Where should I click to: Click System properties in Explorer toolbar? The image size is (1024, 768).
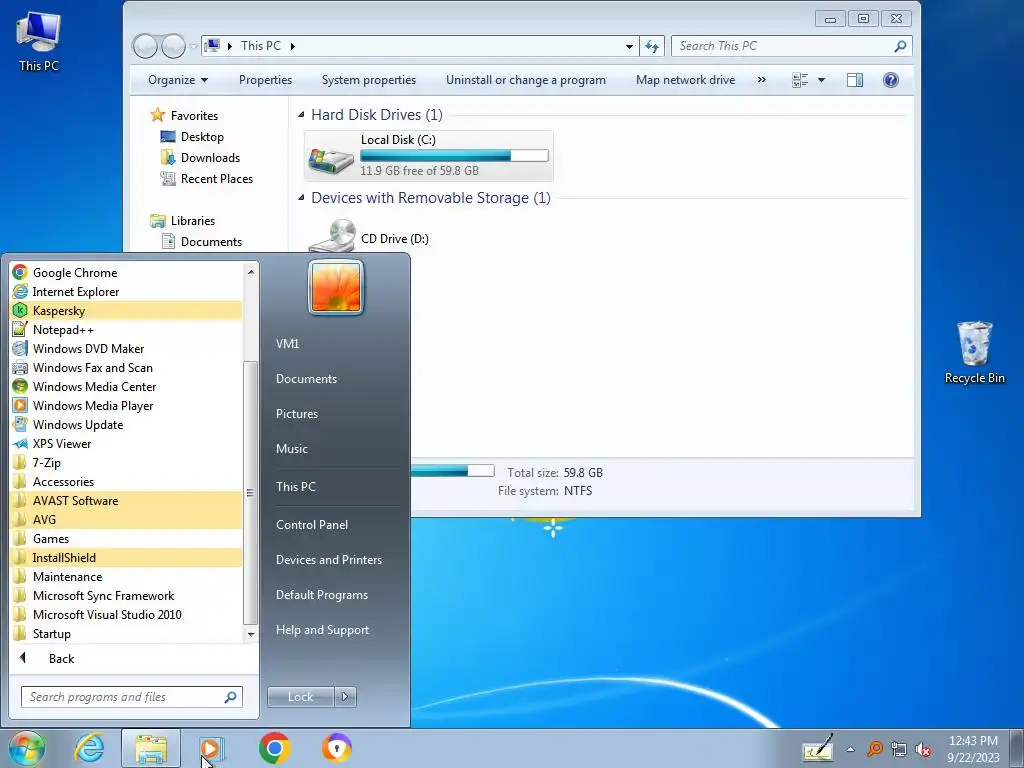[x=368, y=80]
